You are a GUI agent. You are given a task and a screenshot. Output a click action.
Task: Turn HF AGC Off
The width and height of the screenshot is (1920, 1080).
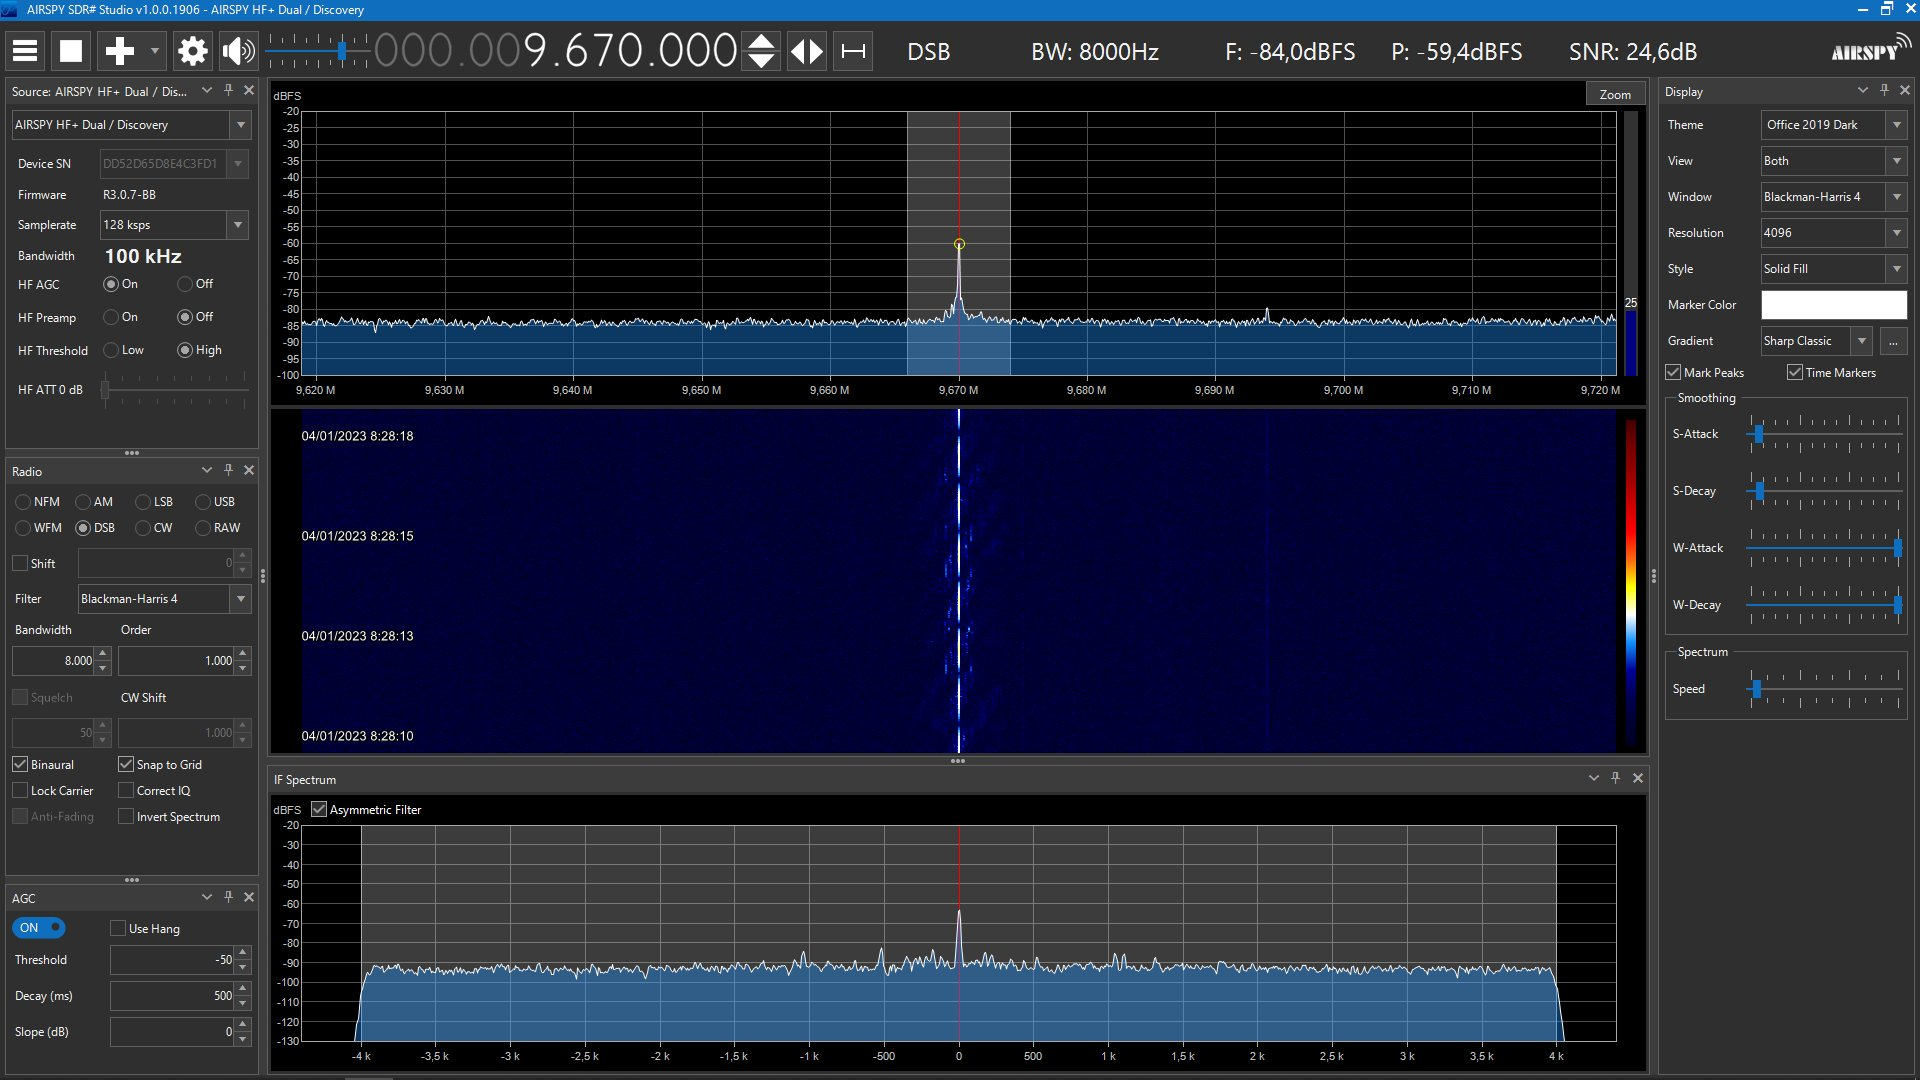pyautogui.click(x=195, y=284)
